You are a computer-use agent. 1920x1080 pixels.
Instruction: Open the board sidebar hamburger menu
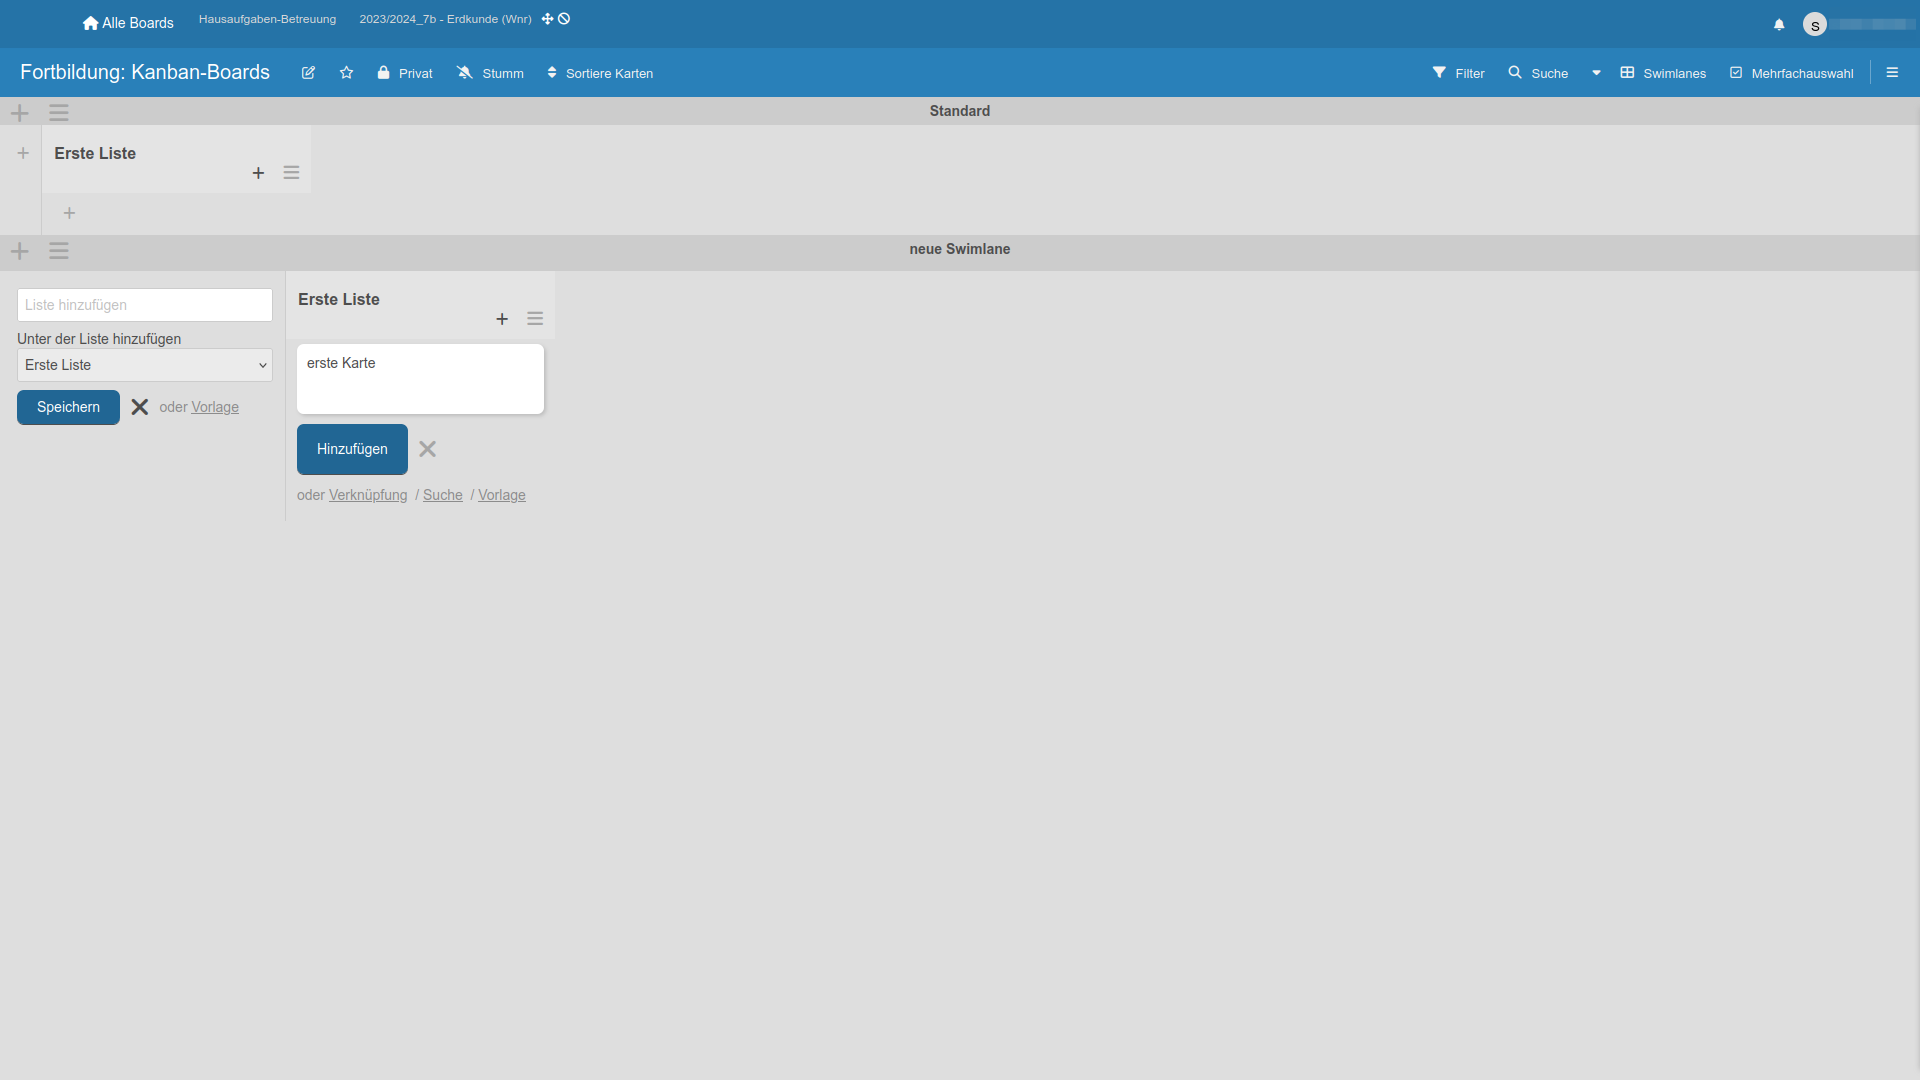click(x=1892, y=73)
